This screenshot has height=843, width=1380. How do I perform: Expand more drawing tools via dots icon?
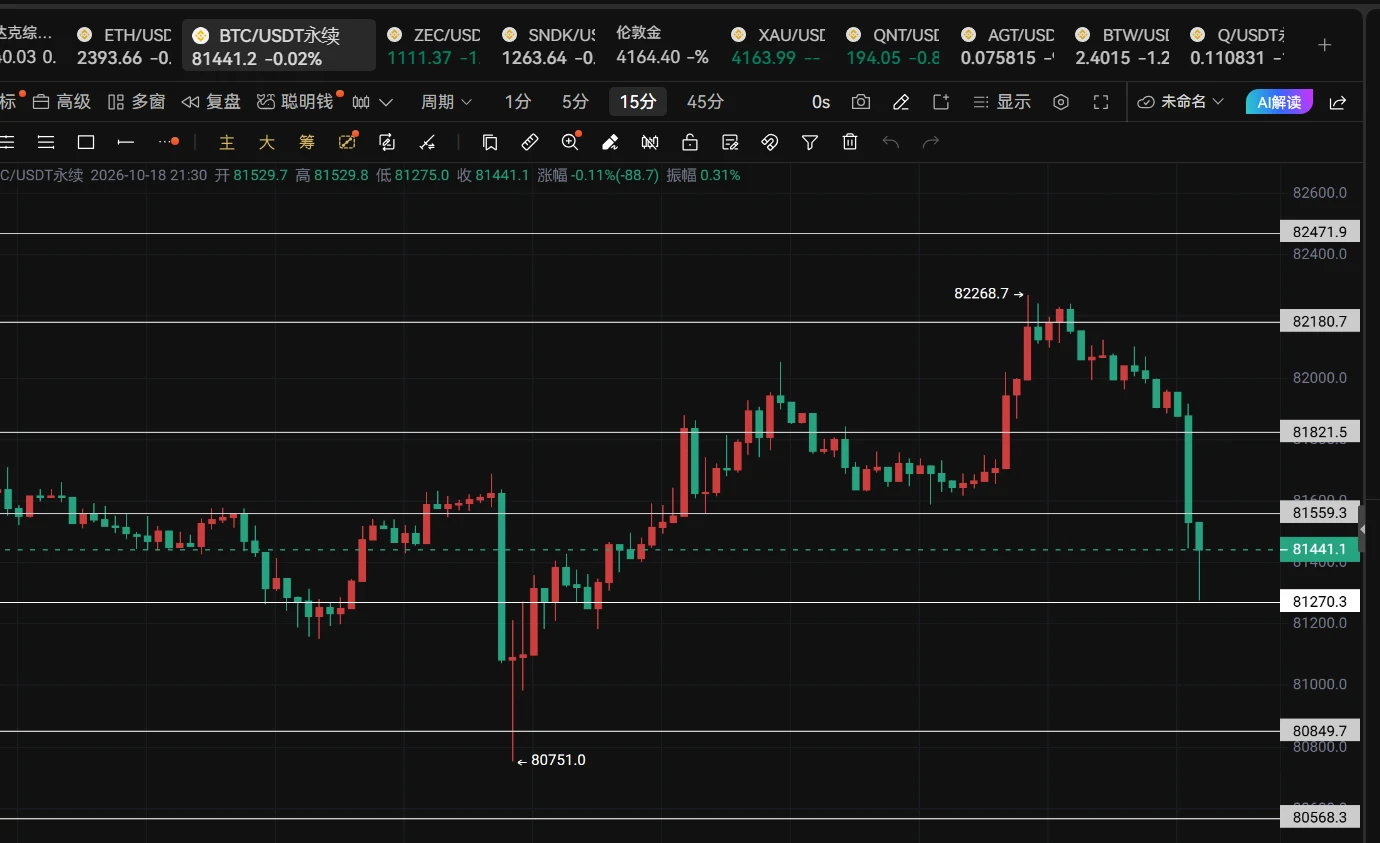pyautogui.click(x=168, y=142)
